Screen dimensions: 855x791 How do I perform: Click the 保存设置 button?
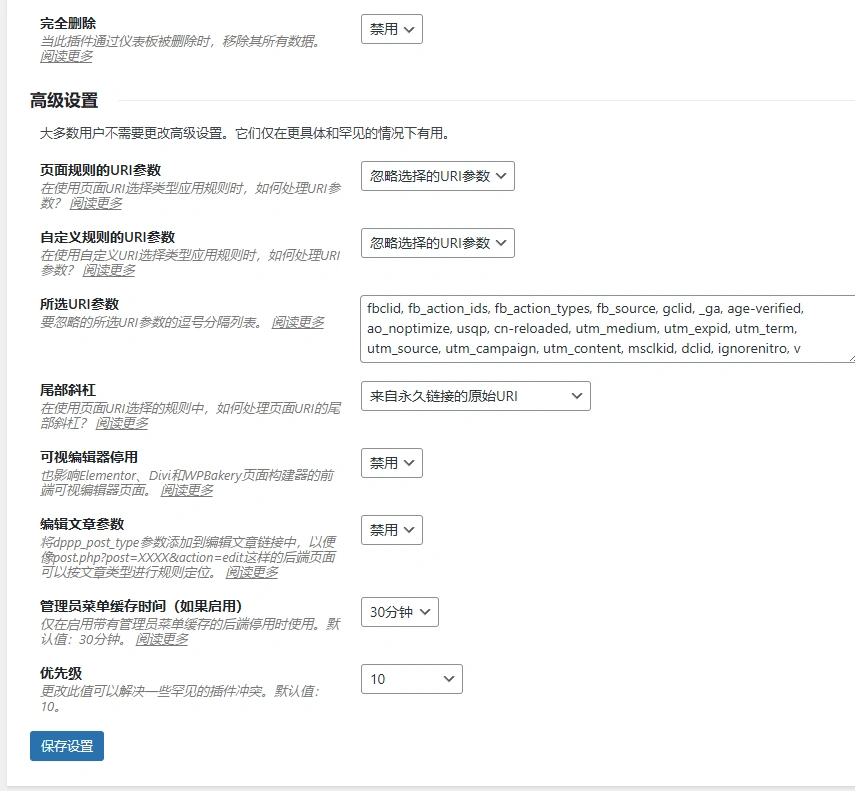(x=64, y=746)
